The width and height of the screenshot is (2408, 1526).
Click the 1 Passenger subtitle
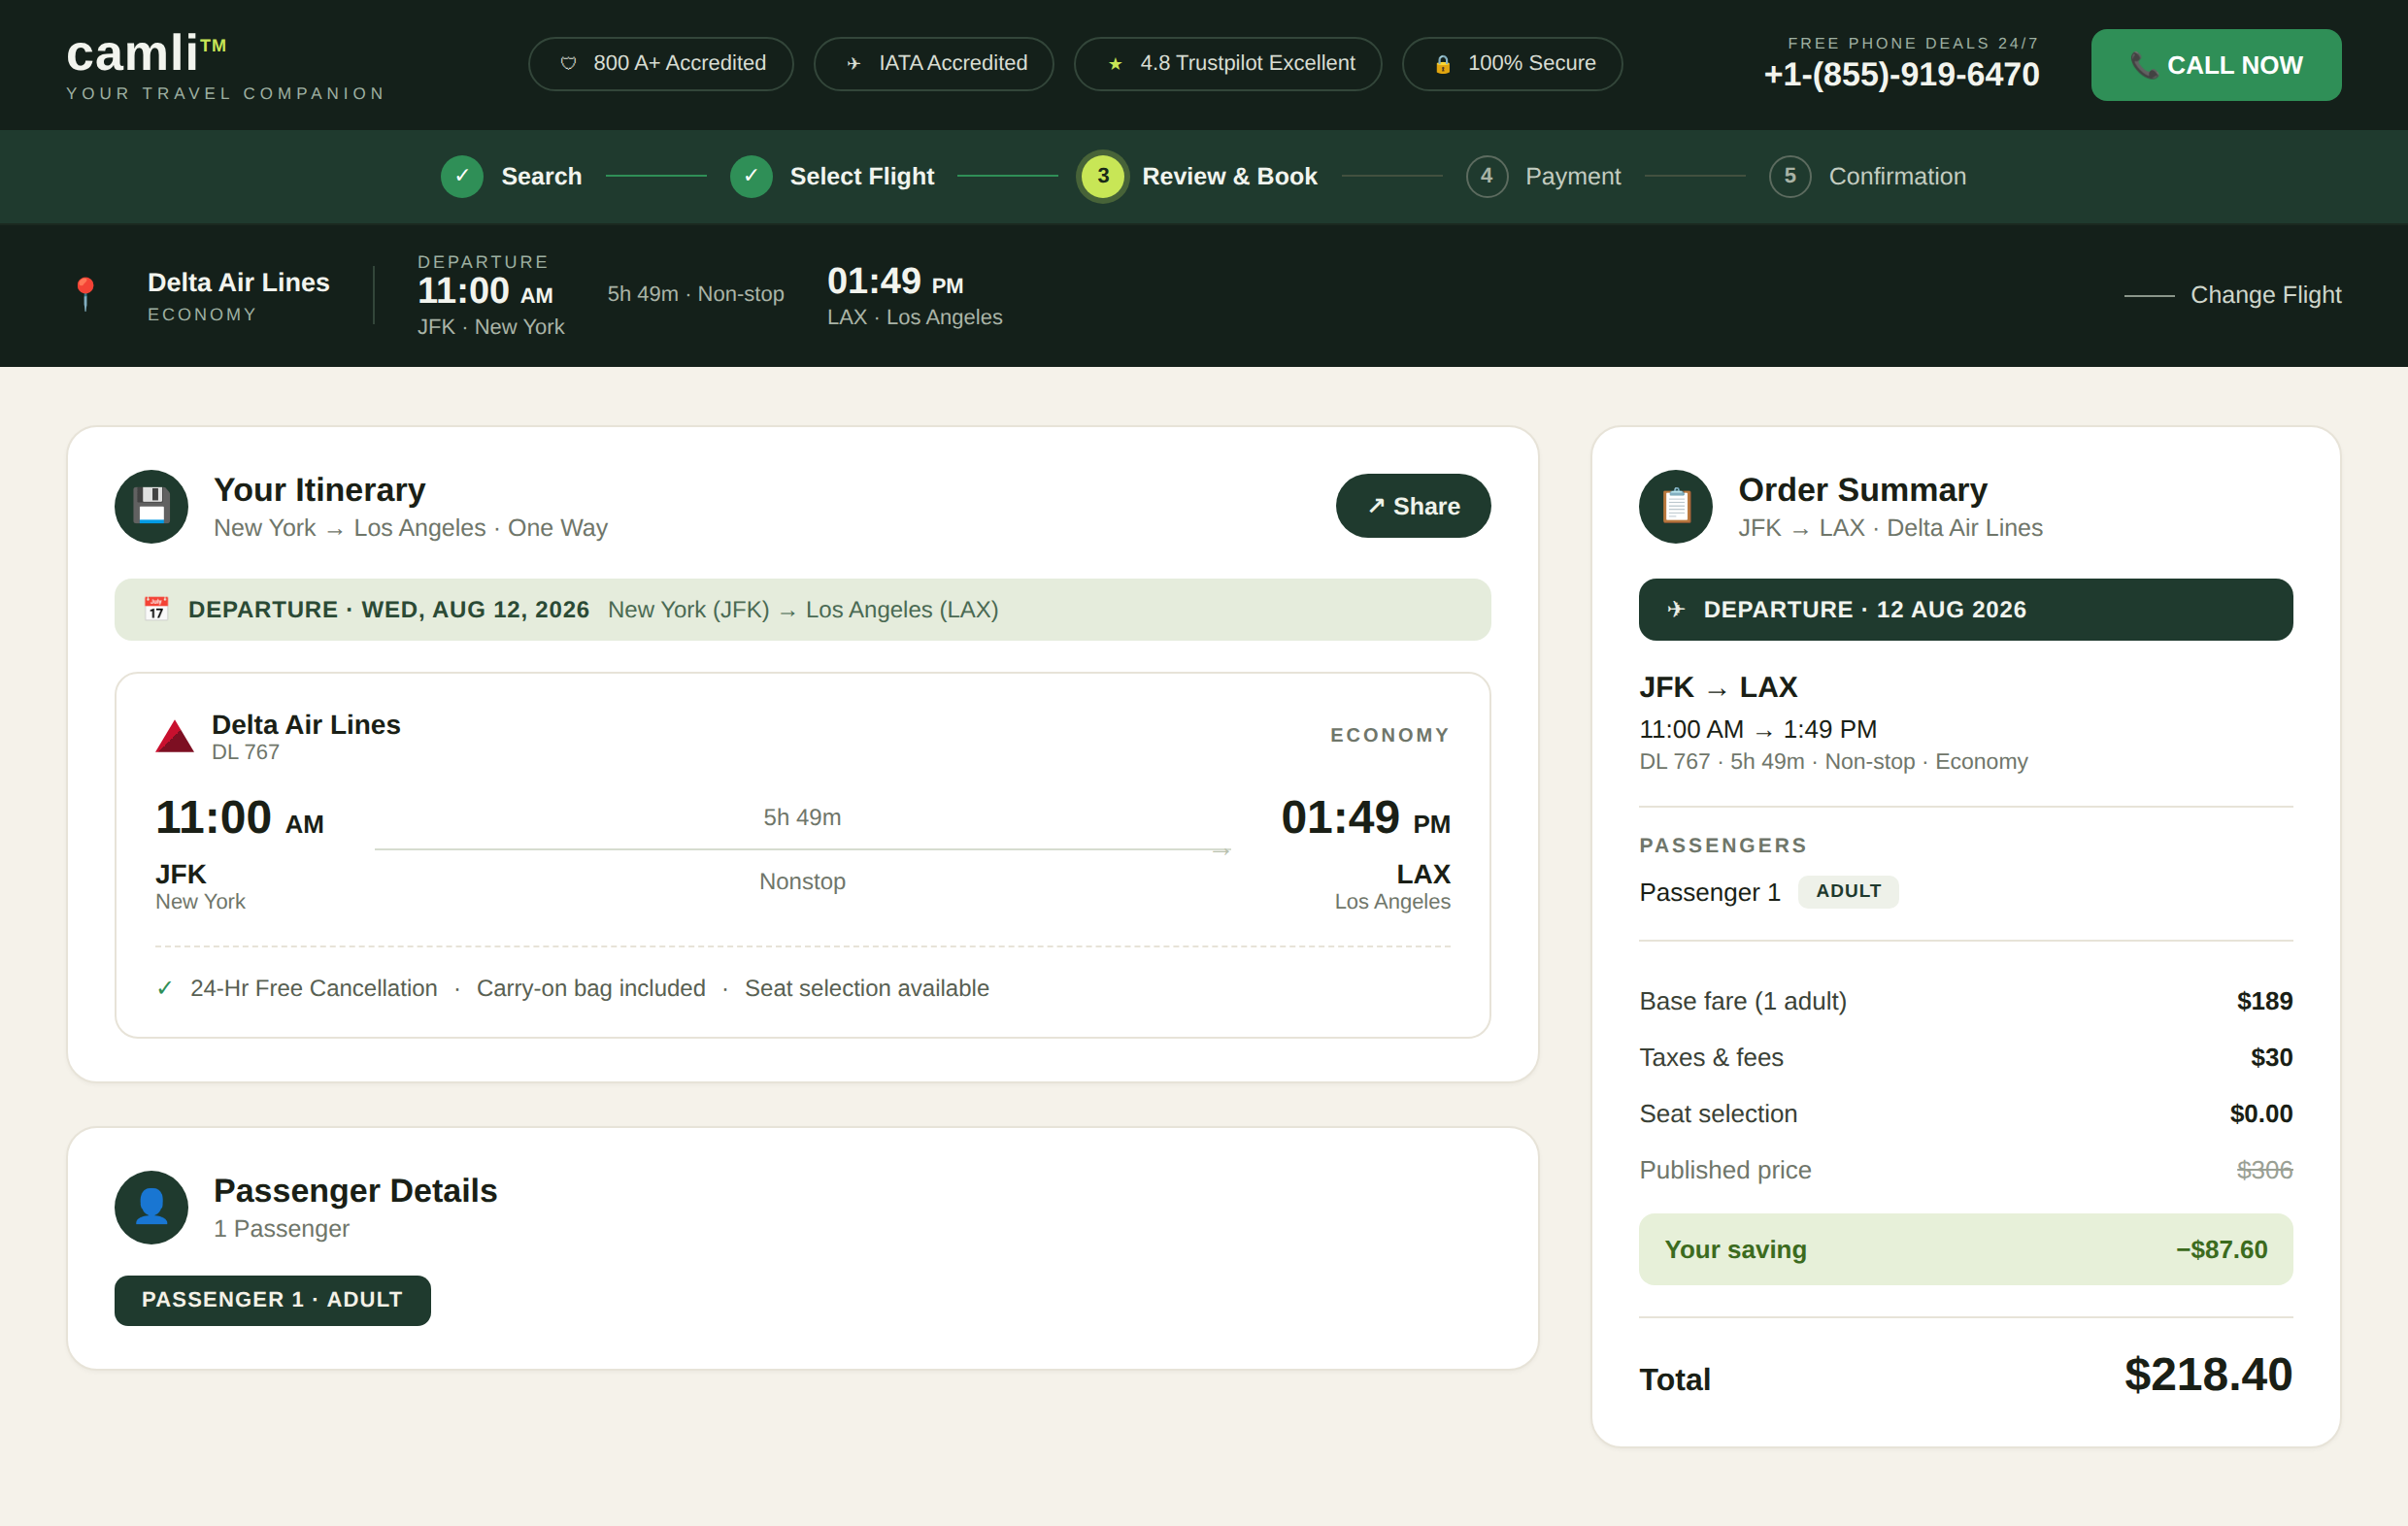click(x=282, y=1228)
